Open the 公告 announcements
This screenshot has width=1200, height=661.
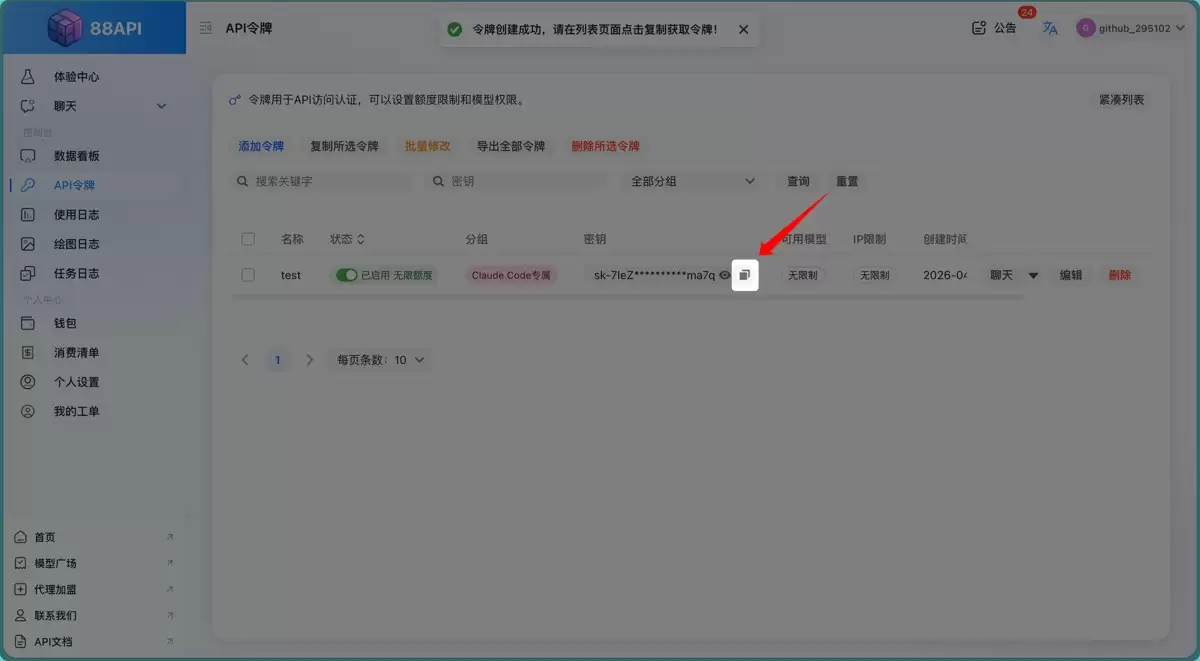point(994,28)
